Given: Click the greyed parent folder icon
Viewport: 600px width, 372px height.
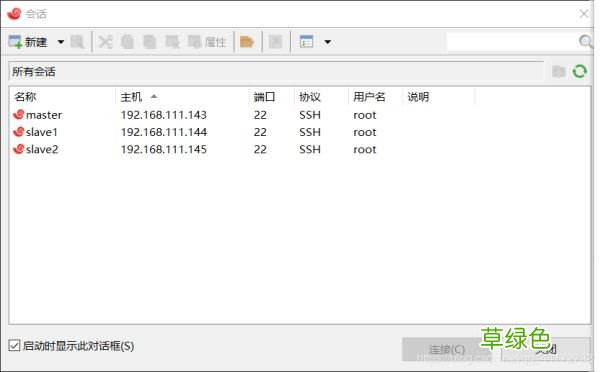Looking at the screenshot, I should (559, 72).
